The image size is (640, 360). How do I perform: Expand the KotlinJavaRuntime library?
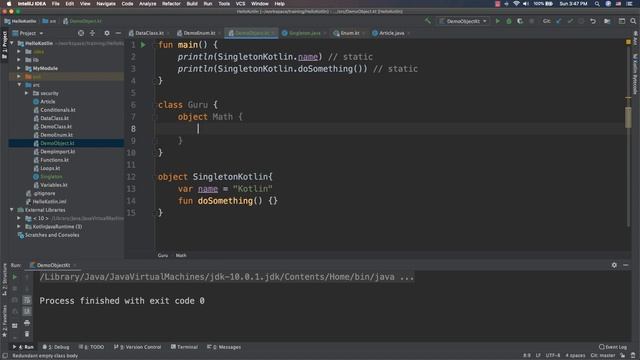coord(19,227)
